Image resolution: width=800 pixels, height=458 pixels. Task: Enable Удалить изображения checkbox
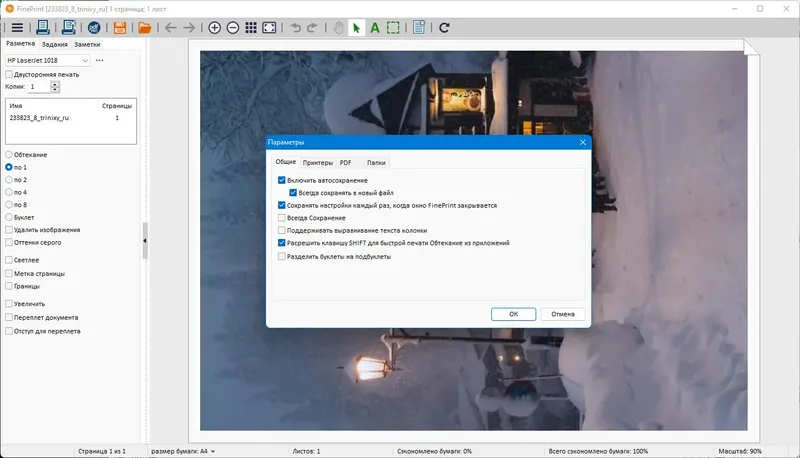tap(9, 230)
